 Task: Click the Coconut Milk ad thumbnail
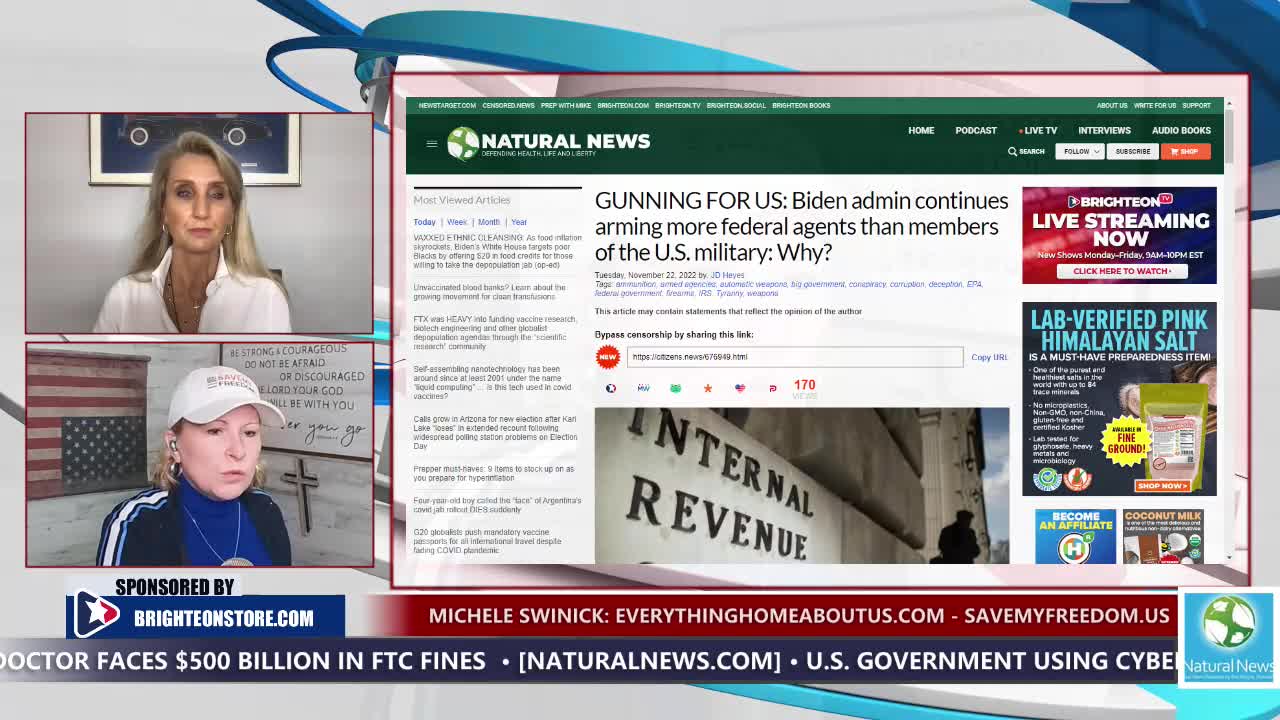(x=1163, y=536)
